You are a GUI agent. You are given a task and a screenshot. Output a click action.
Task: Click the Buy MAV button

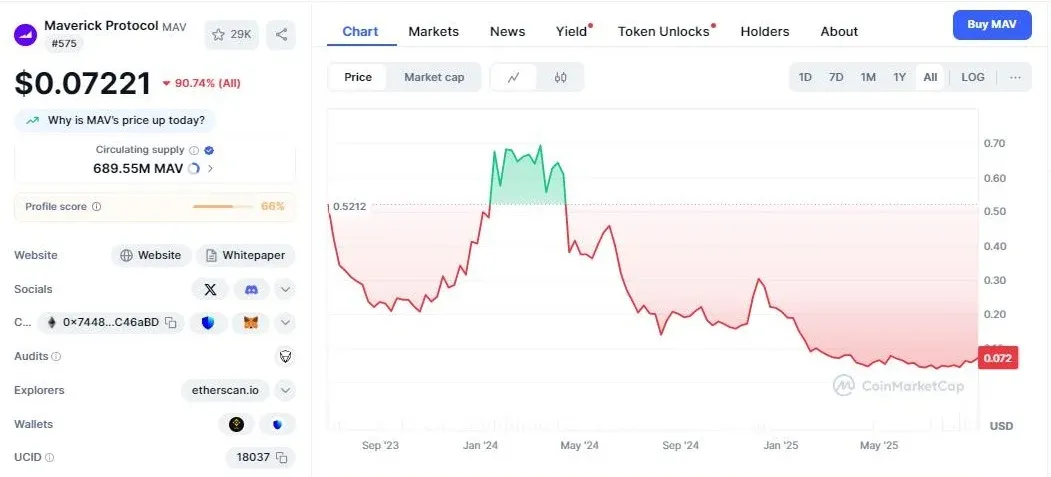coord(992,25)
